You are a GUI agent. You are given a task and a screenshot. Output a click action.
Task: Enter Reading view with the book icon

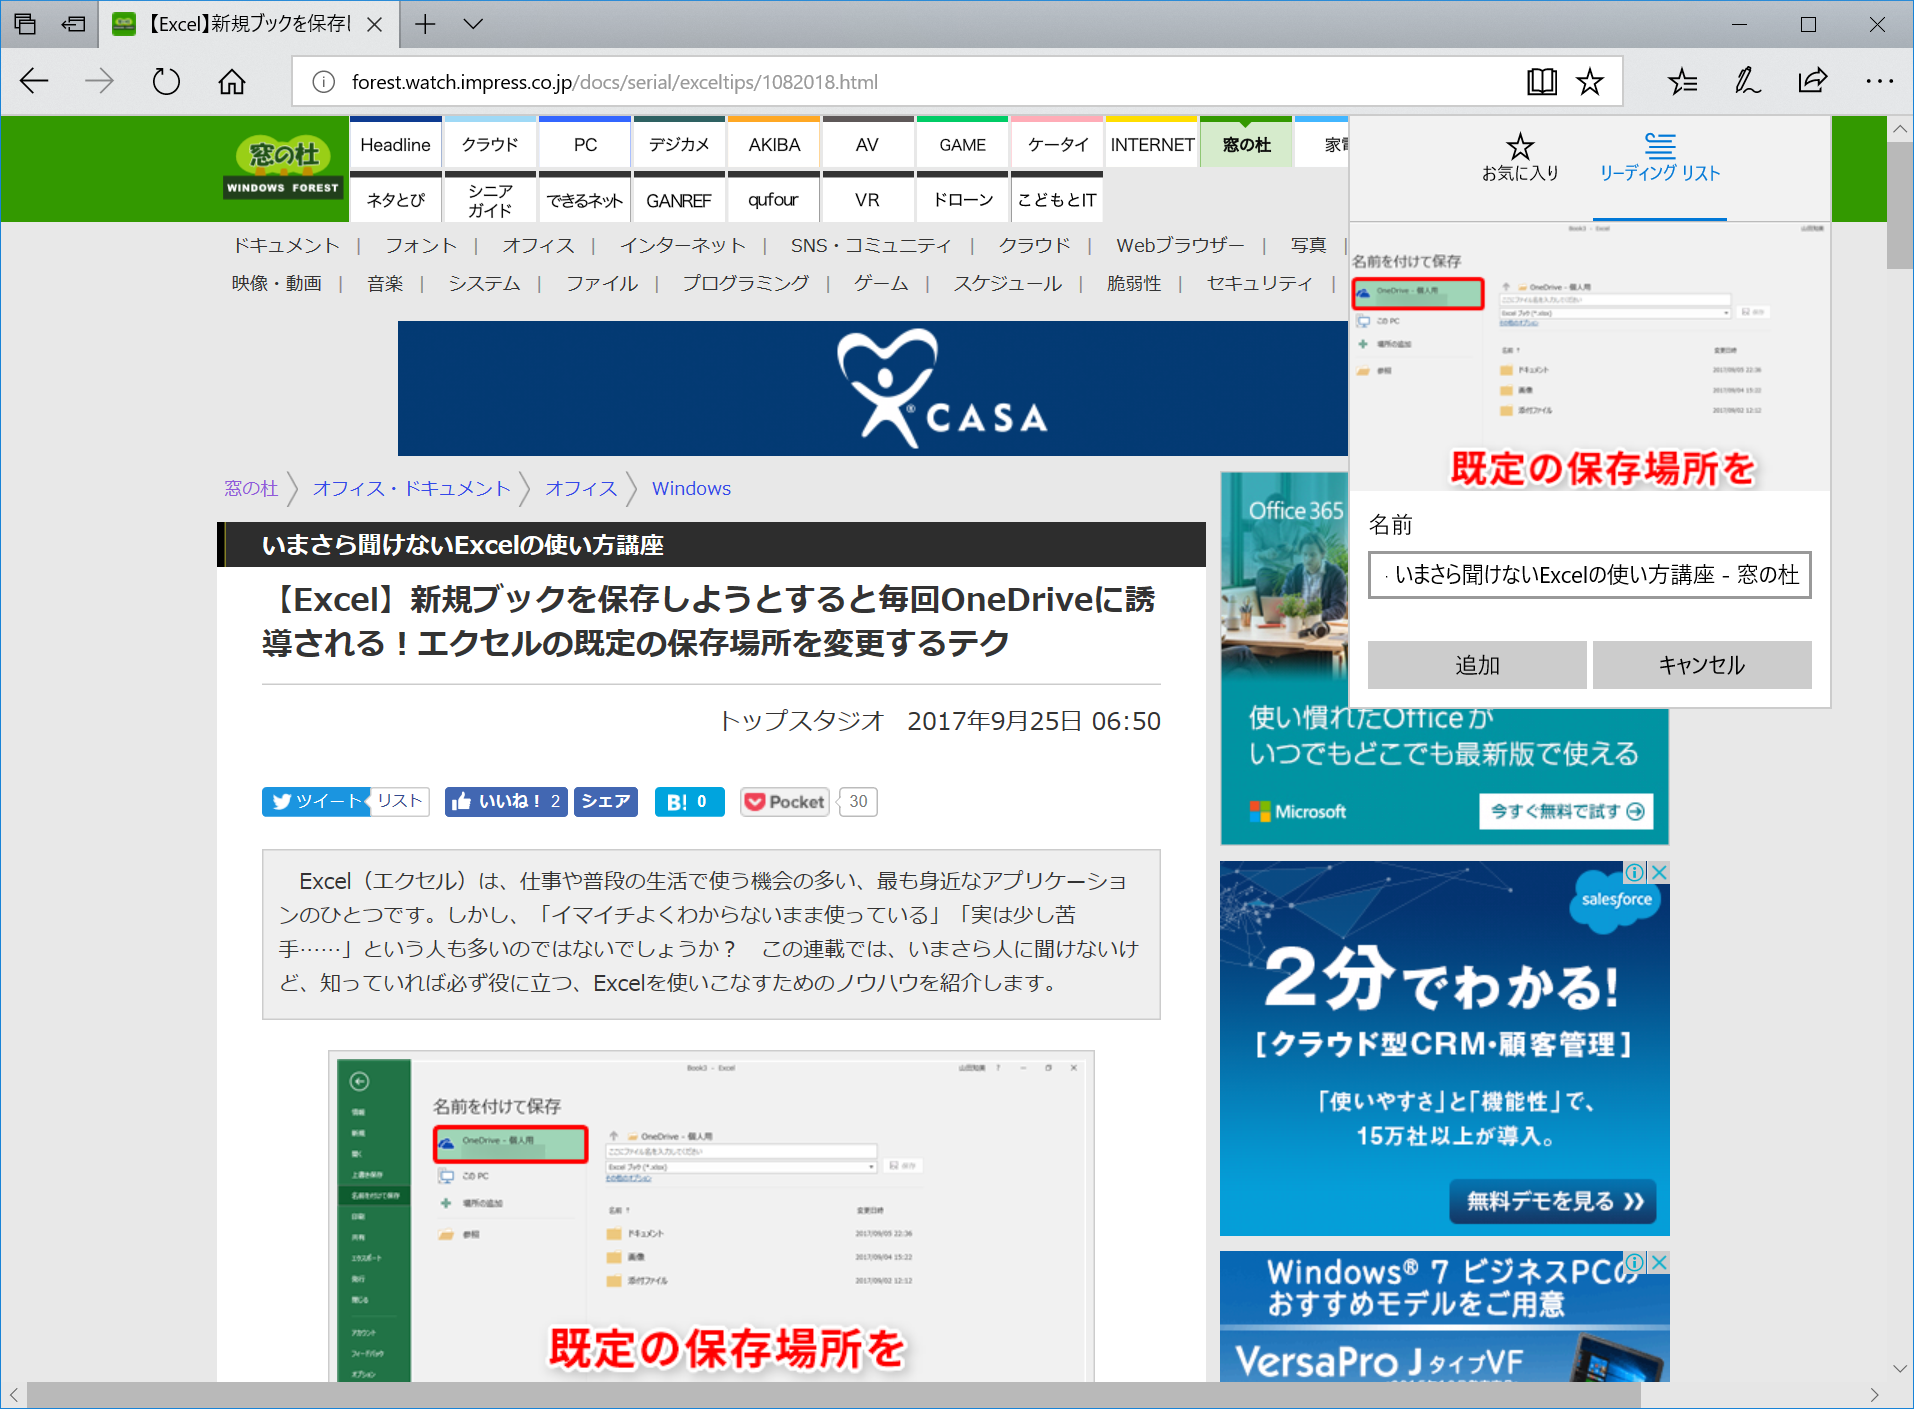1543,81
